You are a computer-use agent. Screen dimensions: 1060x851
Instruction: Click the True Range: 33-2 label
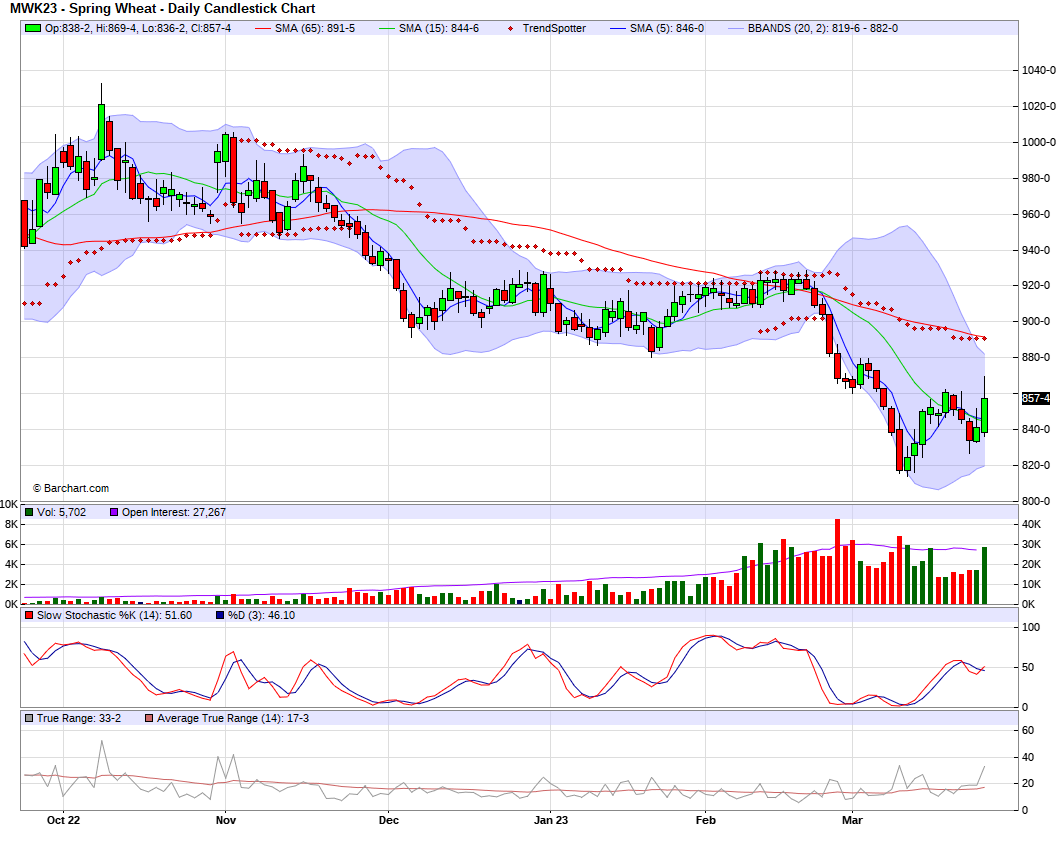pyautogui.click(x=79, y=718)
